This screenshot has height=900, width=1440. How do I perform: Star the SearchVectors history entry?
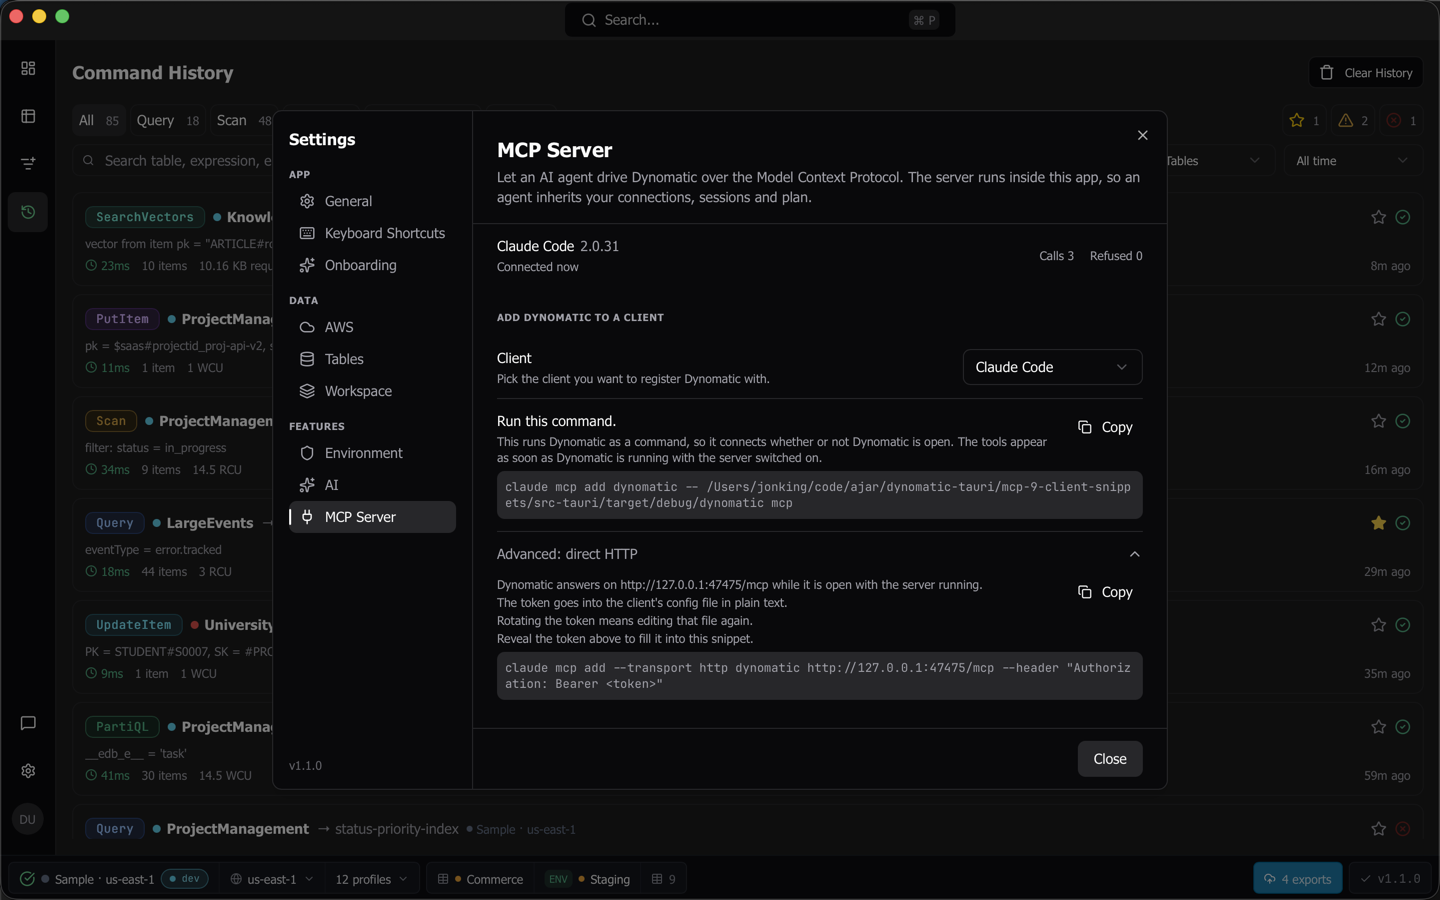[1378, 217]
